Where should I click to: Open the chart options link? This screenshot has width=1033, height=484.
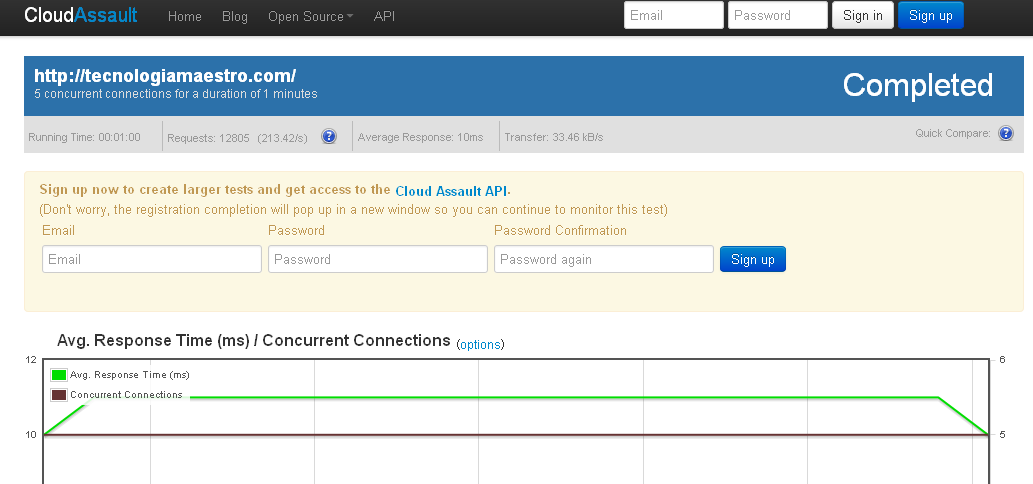480,344
